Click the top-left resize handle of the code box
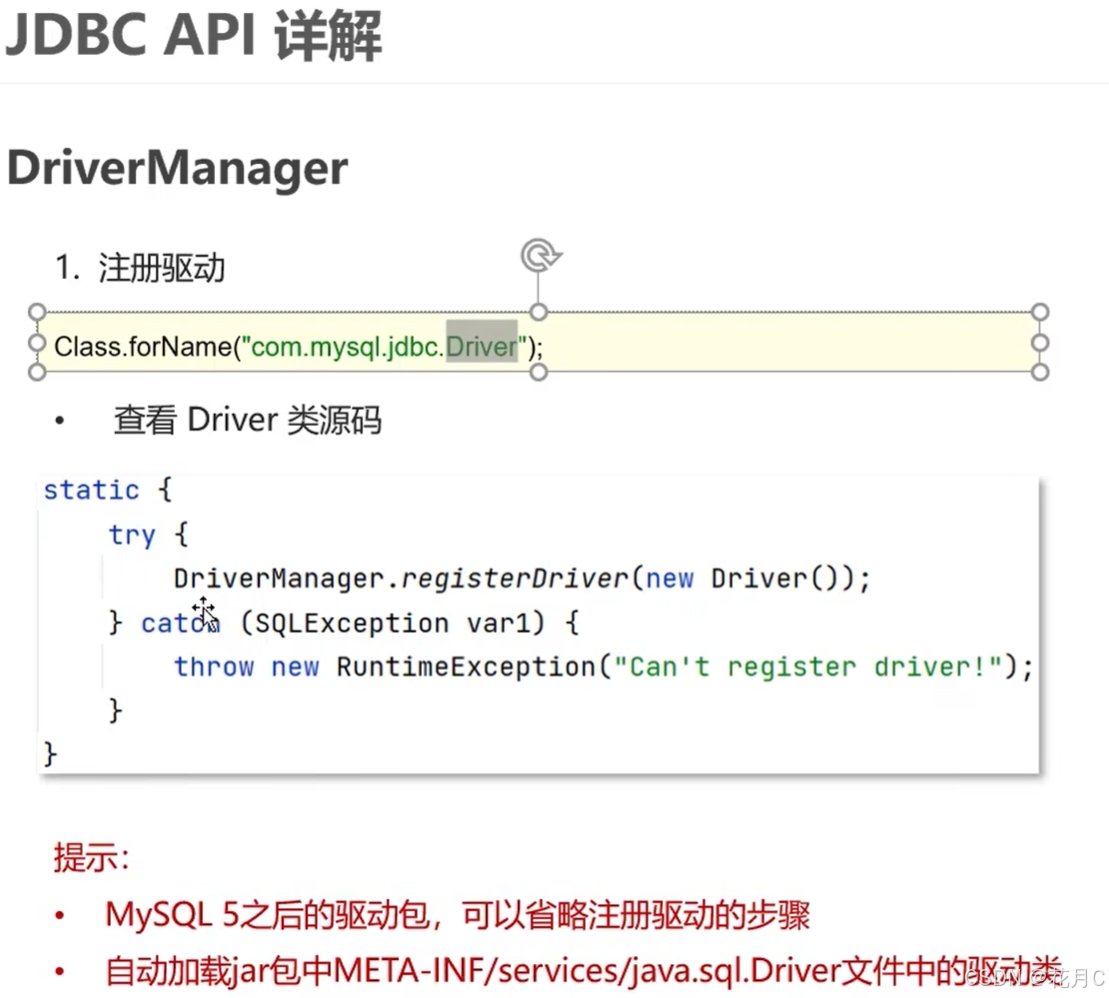Image resolution: width=1109 pixels, height=998 pixels. [x=37, y=311]
